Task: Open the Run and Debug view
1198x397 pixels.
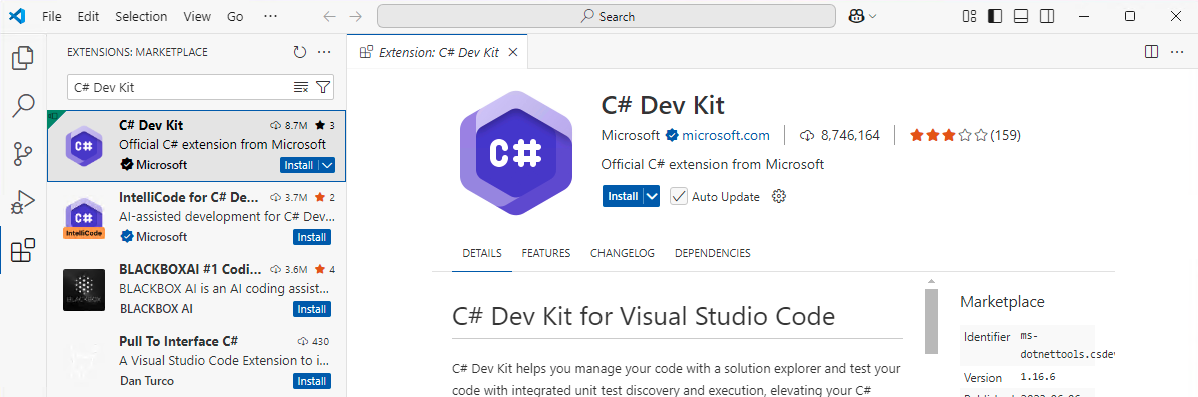Action: 24,202
